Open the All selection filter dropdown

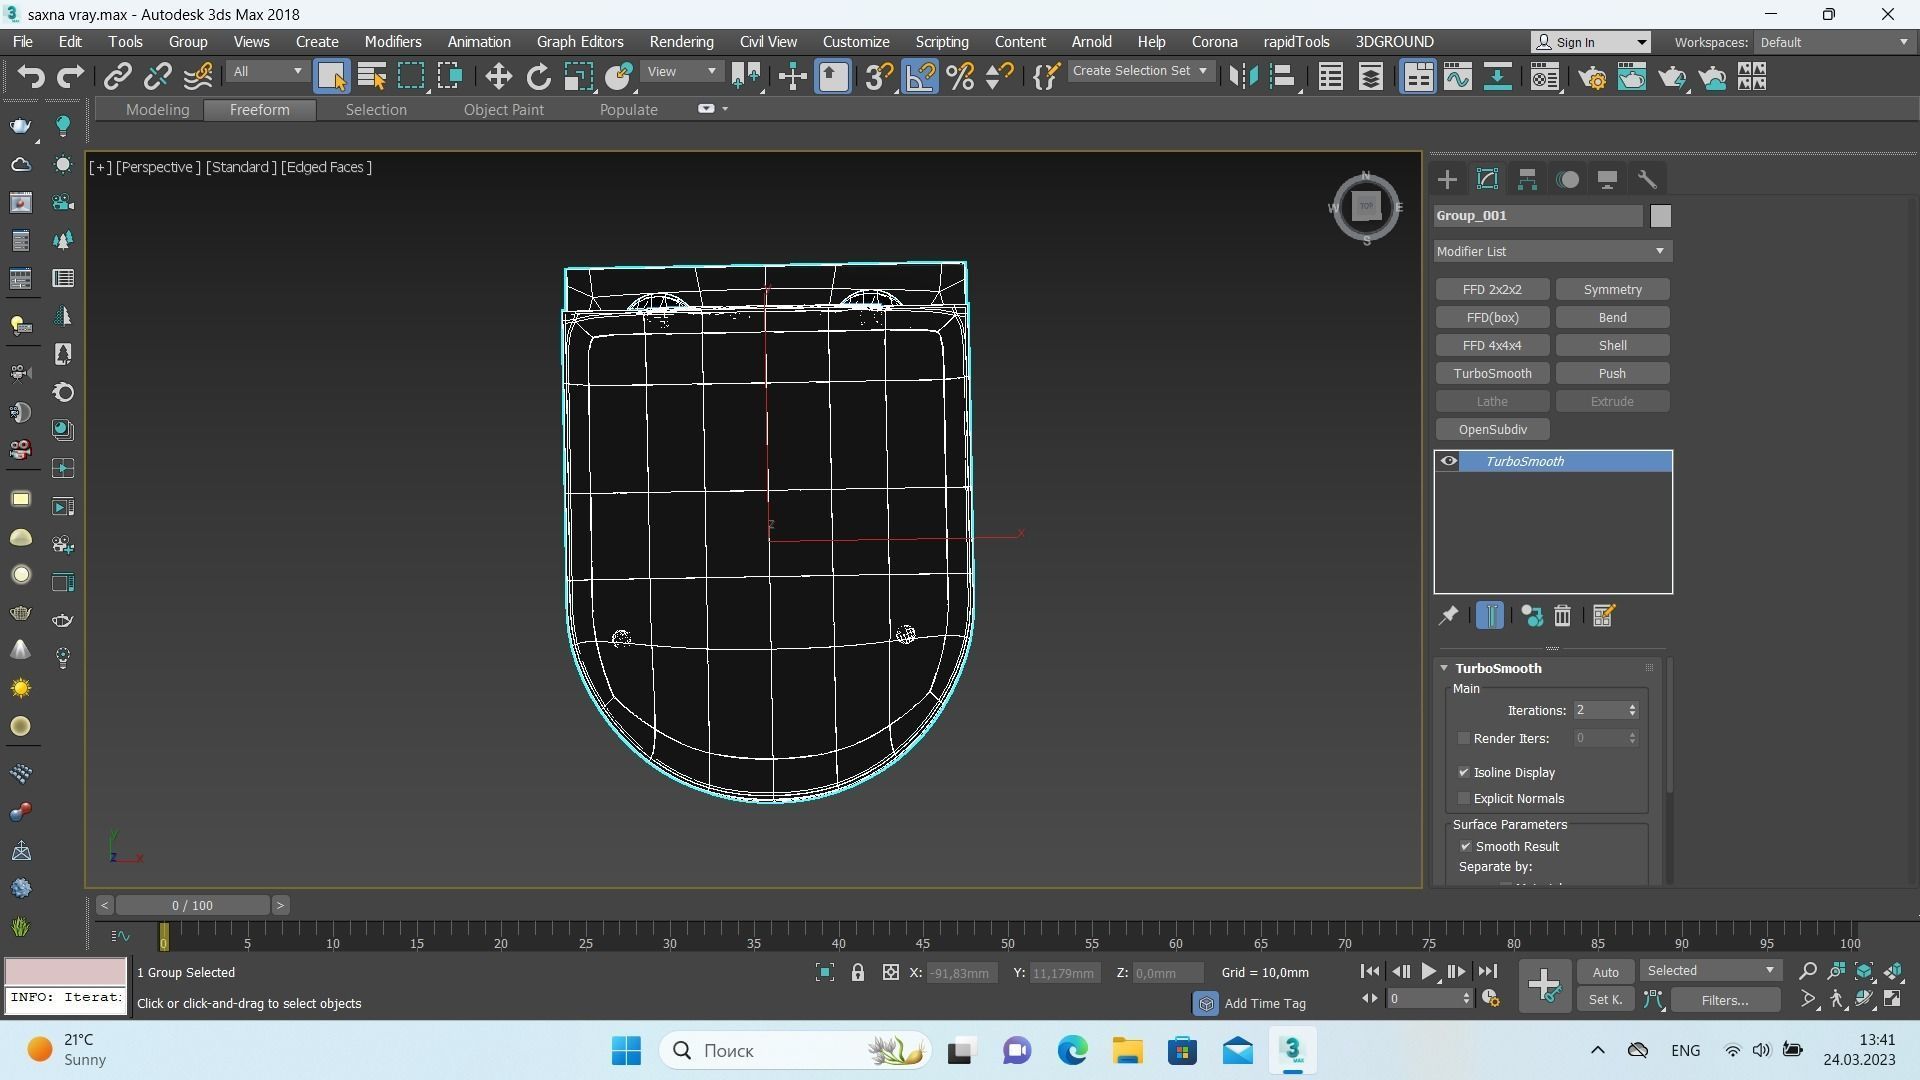coord(266,72)
